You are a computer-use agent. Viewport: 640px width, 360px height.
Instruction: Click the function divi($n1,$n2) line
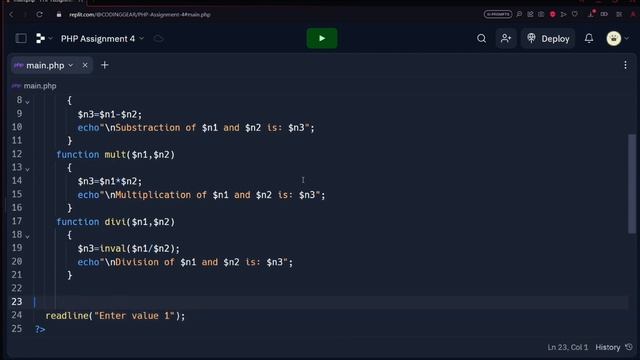pyautogui.click(x=116, y=222)
